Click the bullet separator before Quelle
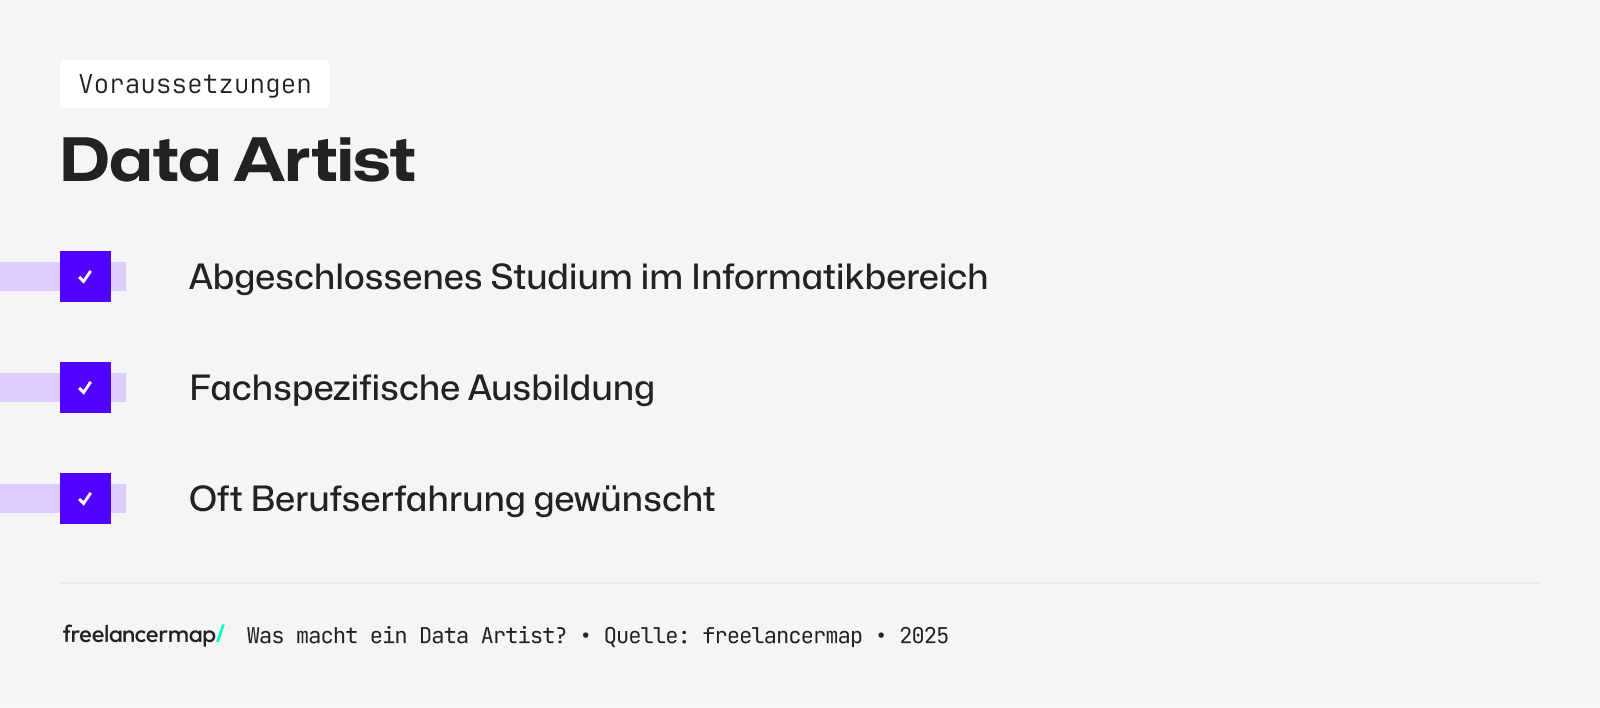Viewport: 1600px width, 708px height. pos(585,636)
